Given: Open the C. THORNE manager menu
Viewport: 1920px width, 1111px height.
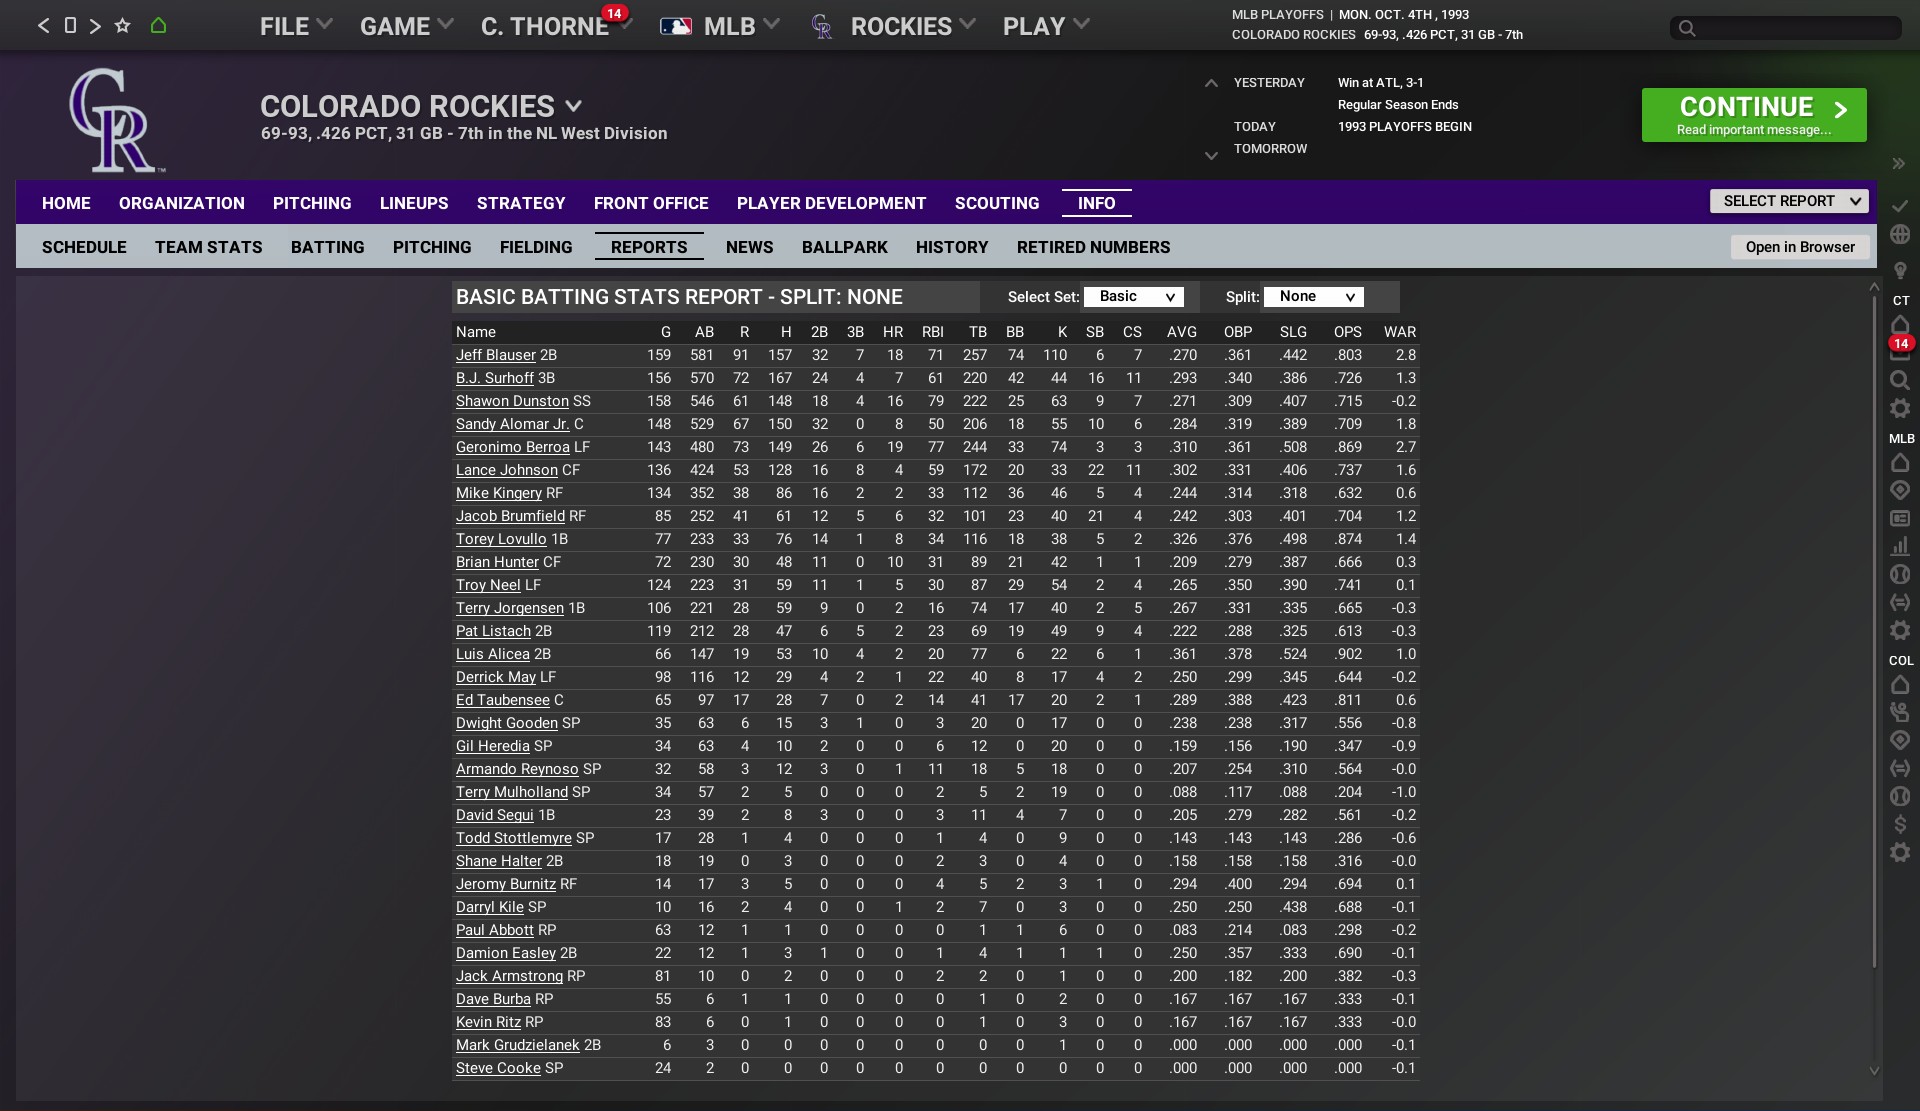Looking at the screenshot, I should point(556,26).
